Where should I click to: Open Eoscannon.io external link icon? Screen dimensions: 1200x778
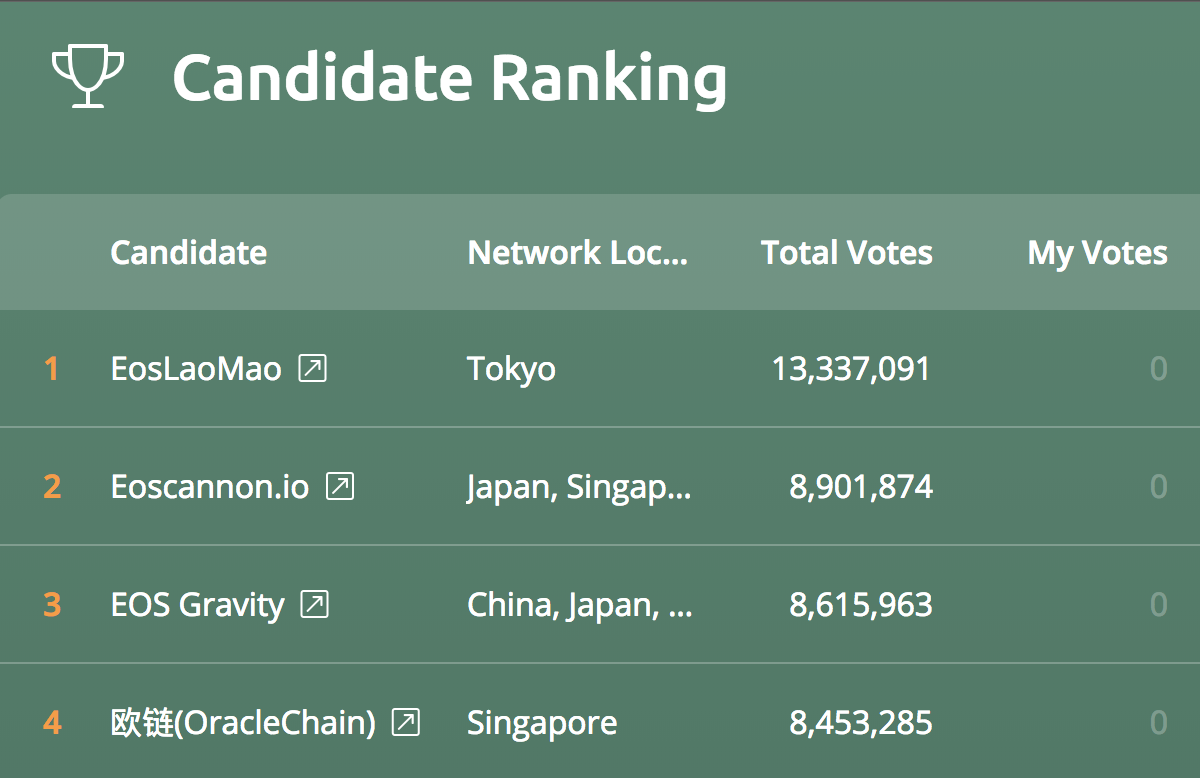pos(341,487)
